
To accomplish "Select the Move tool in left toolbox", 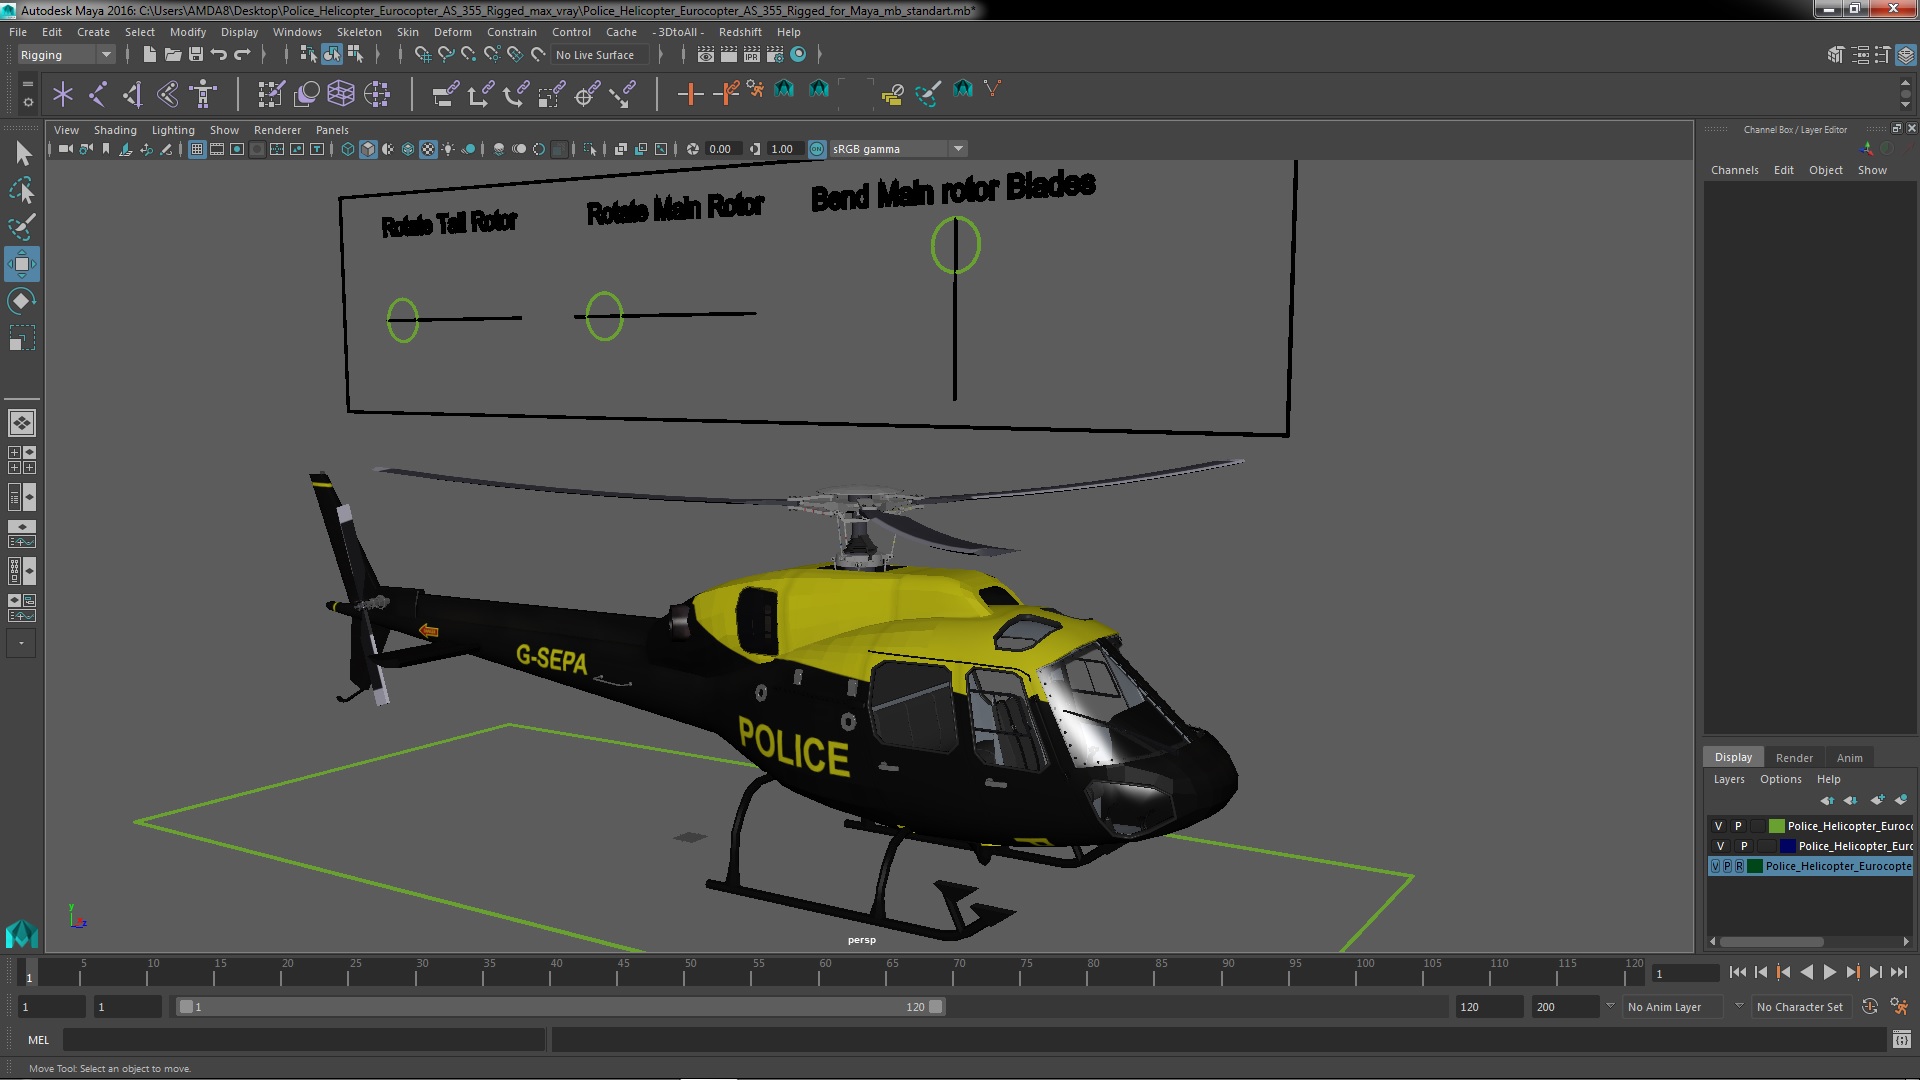I will pos(22,264).
